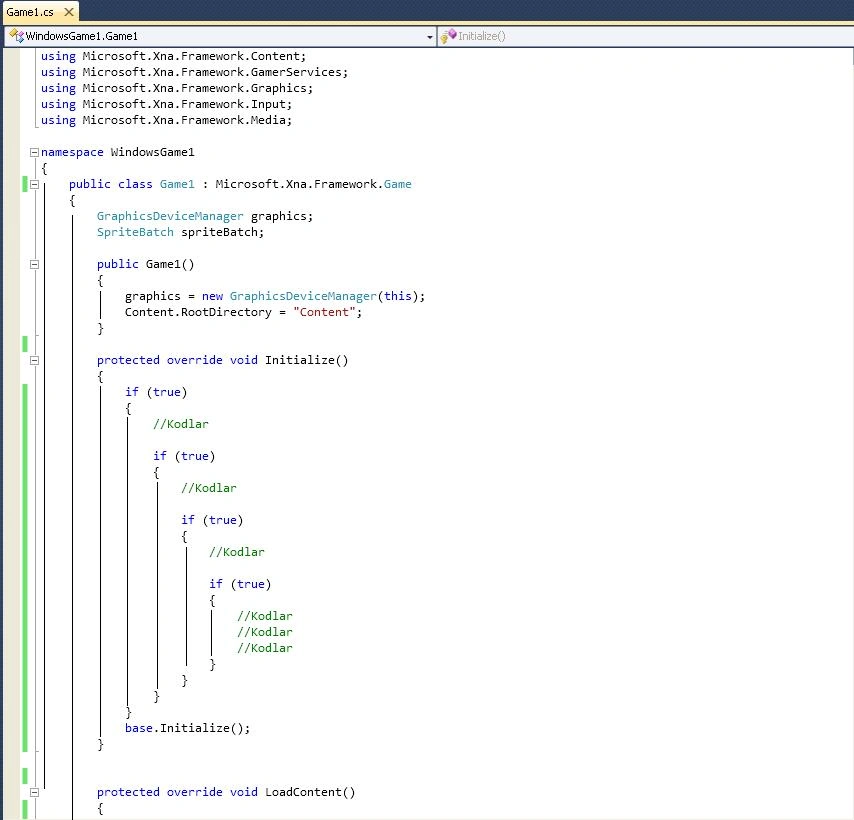854x820 pixels.
Task: Collapse the Game1 class definition
Action: click(34, 185)
